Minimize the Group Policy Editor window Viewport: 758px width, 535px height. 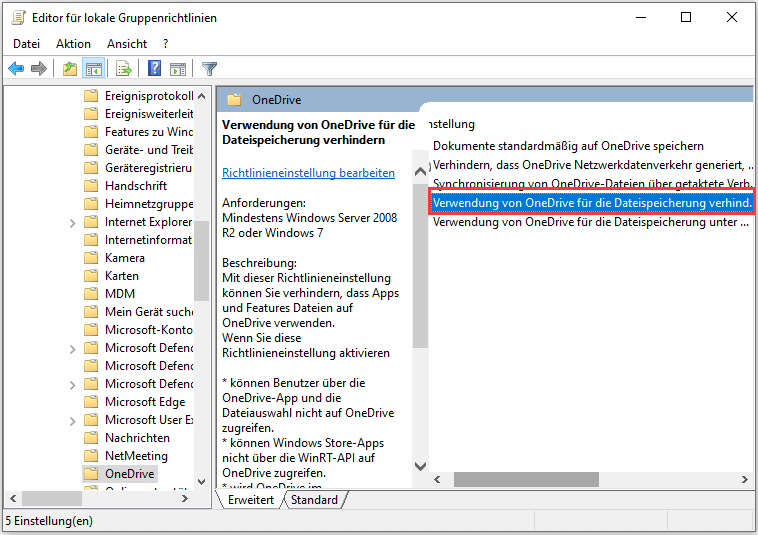tap(641, 17)
